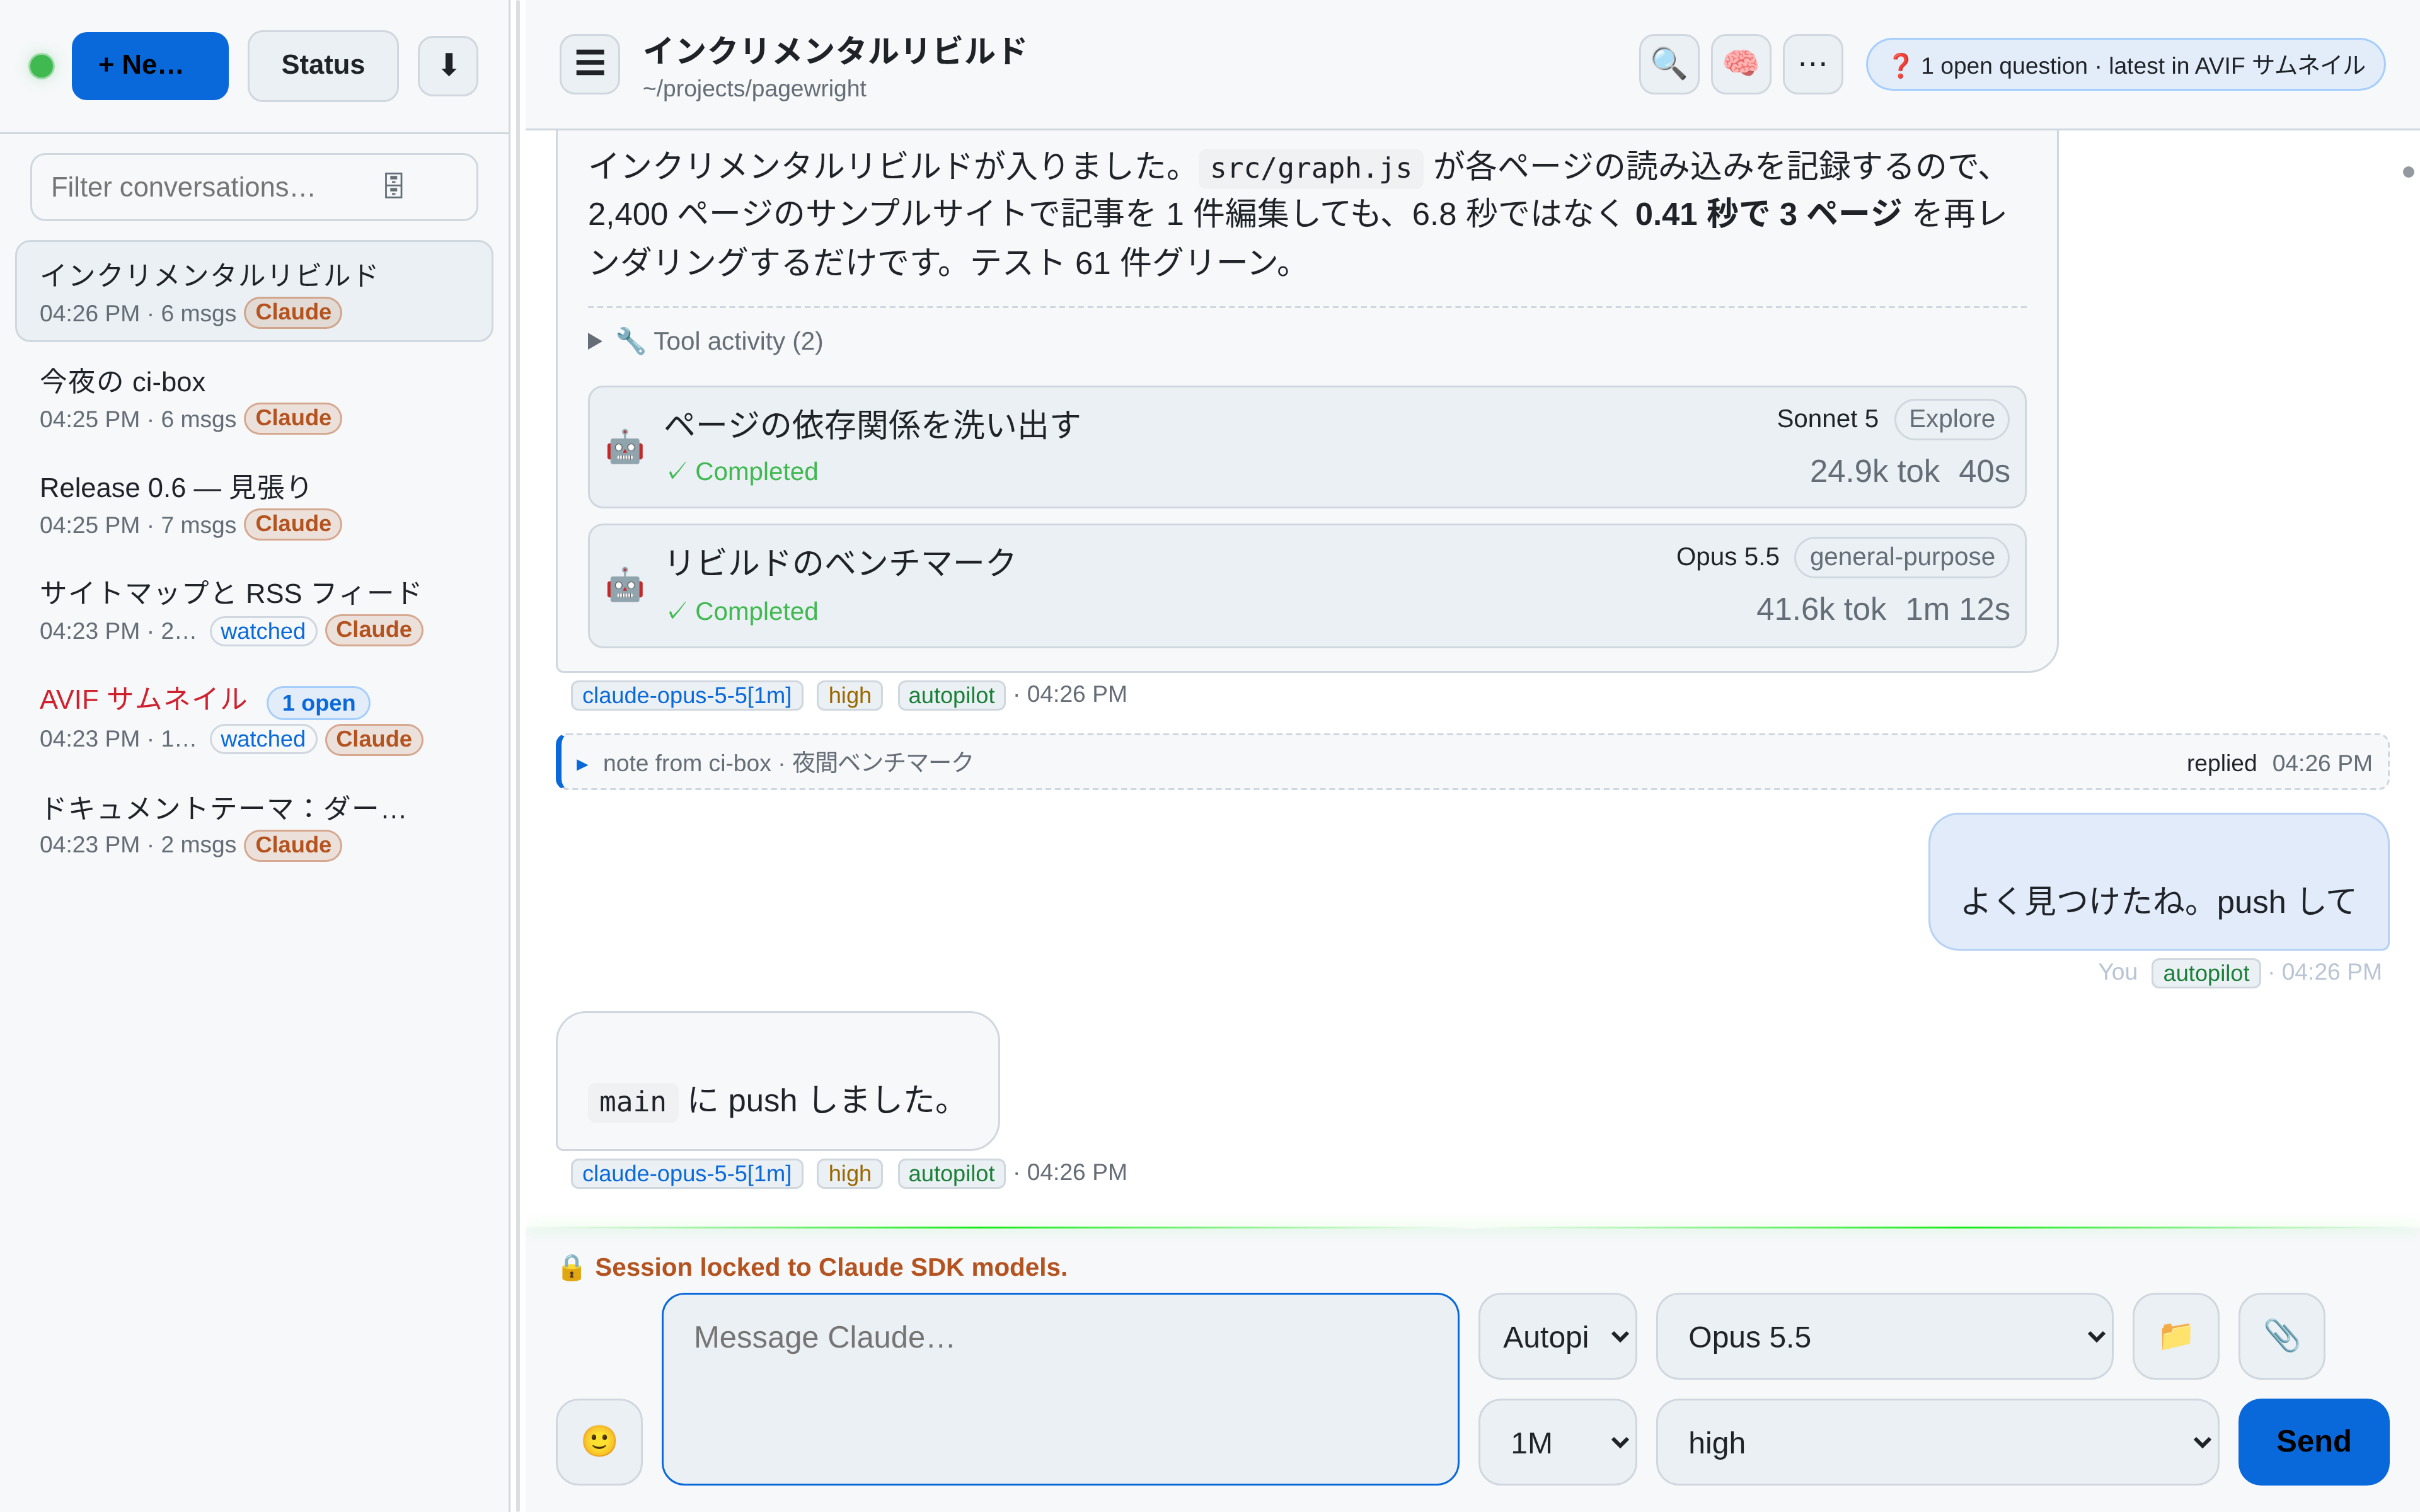Click watched tag on サイトマップ conversation
The width and height of the screenshot is (2420, 1512).
pyautogui.click(x=263, y=631)
